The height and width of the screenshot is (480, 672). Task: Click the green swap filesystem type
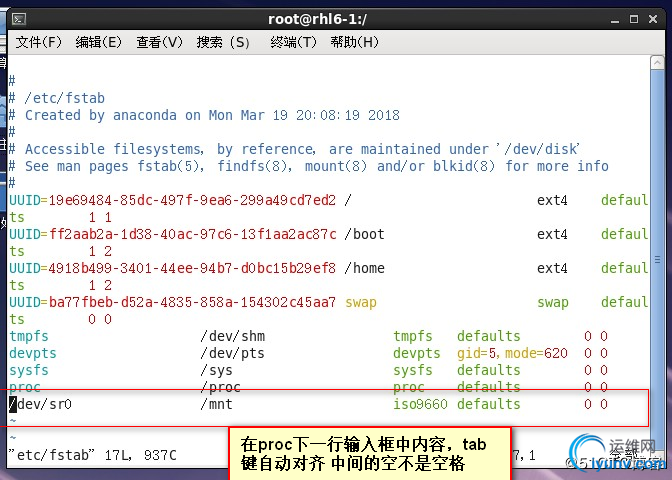tap(553, 303)
